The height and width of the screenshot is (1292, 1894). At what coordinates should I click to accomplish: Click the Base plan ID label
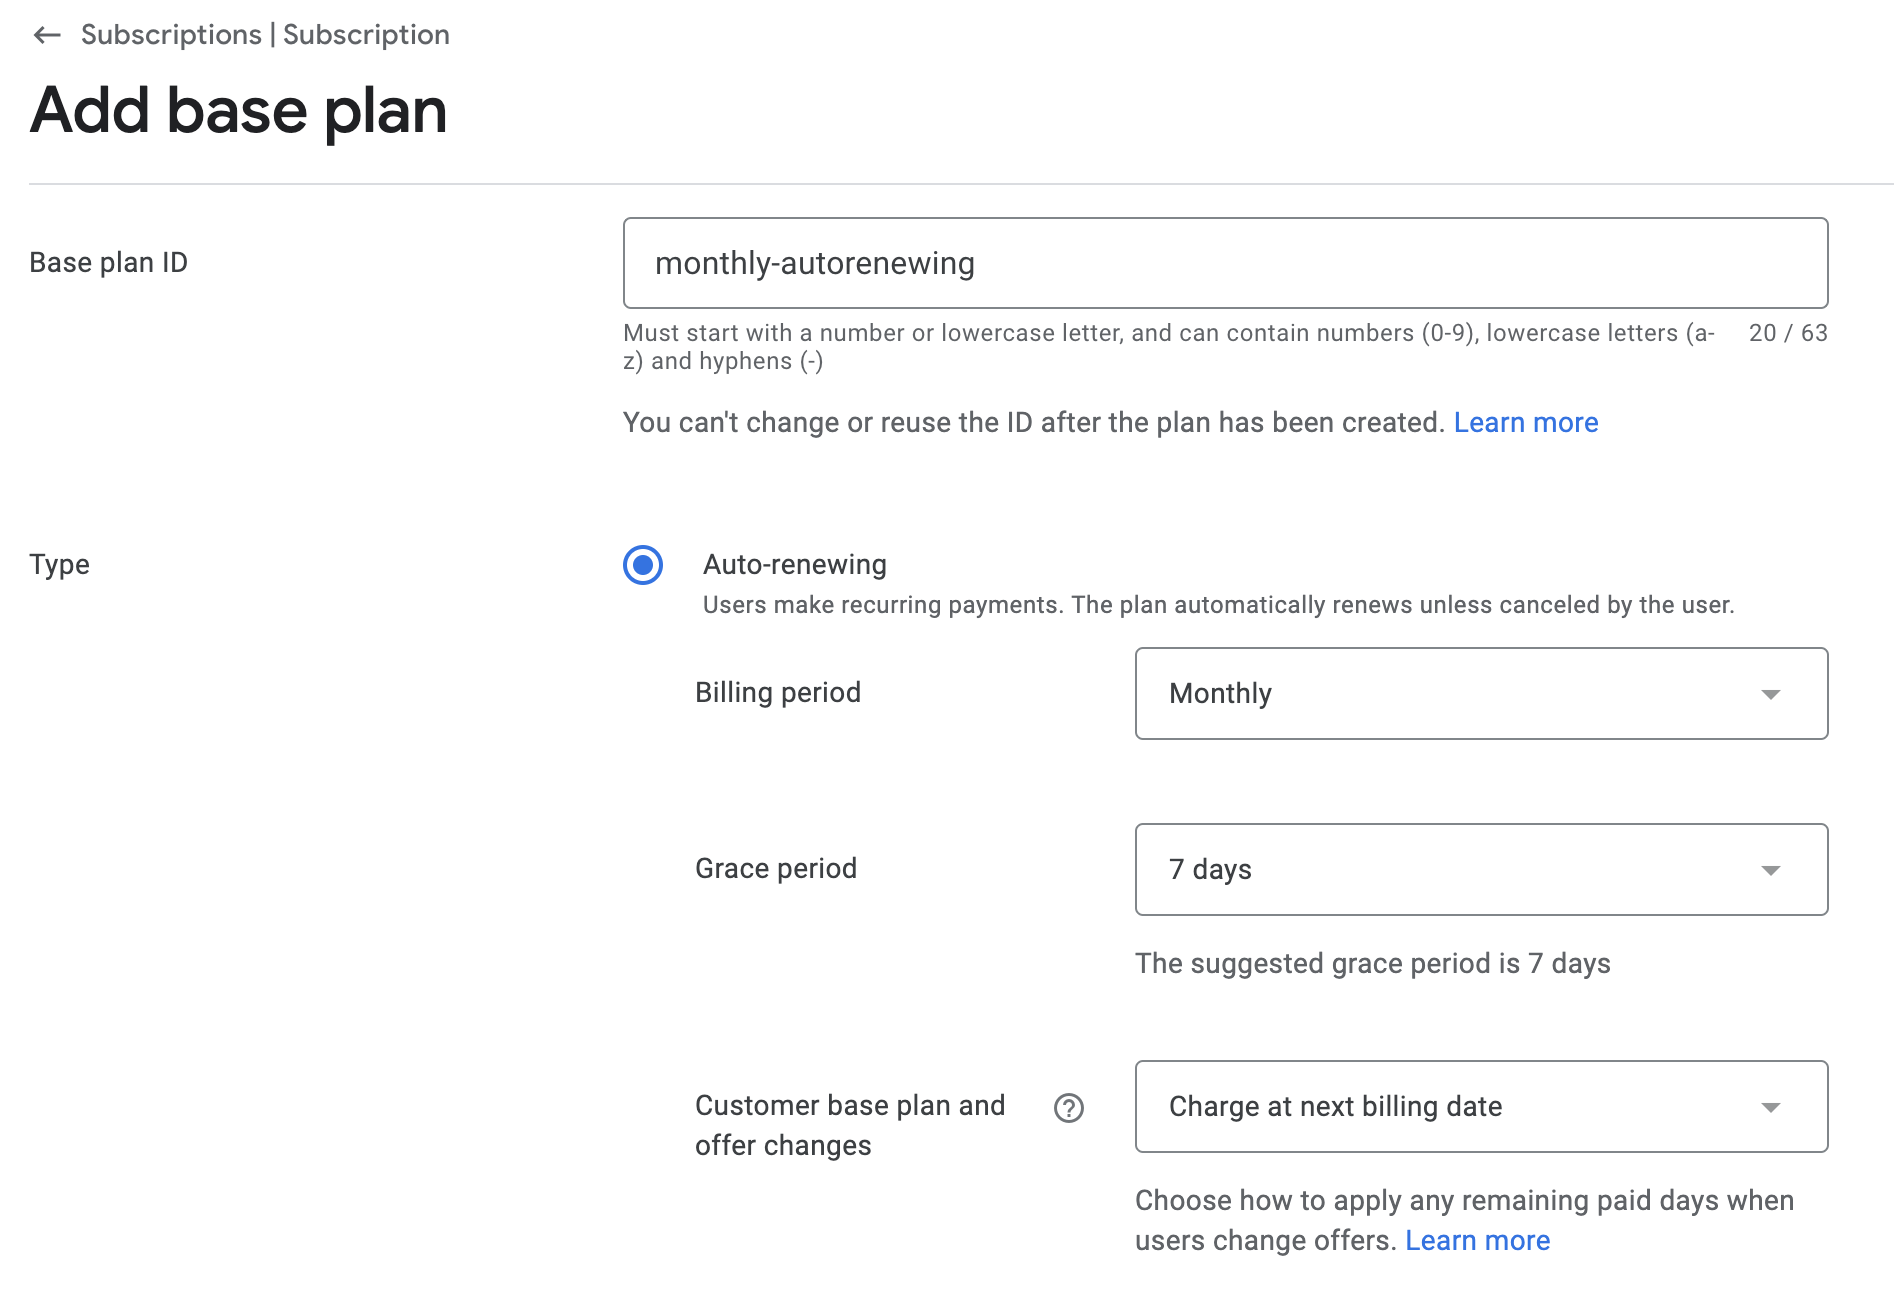point(108,263)
